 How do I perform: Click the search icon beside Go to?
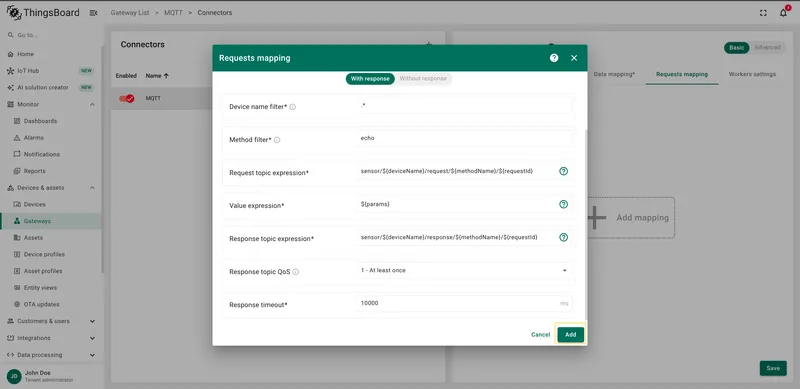pyautogui.click(x=10, y=35)
